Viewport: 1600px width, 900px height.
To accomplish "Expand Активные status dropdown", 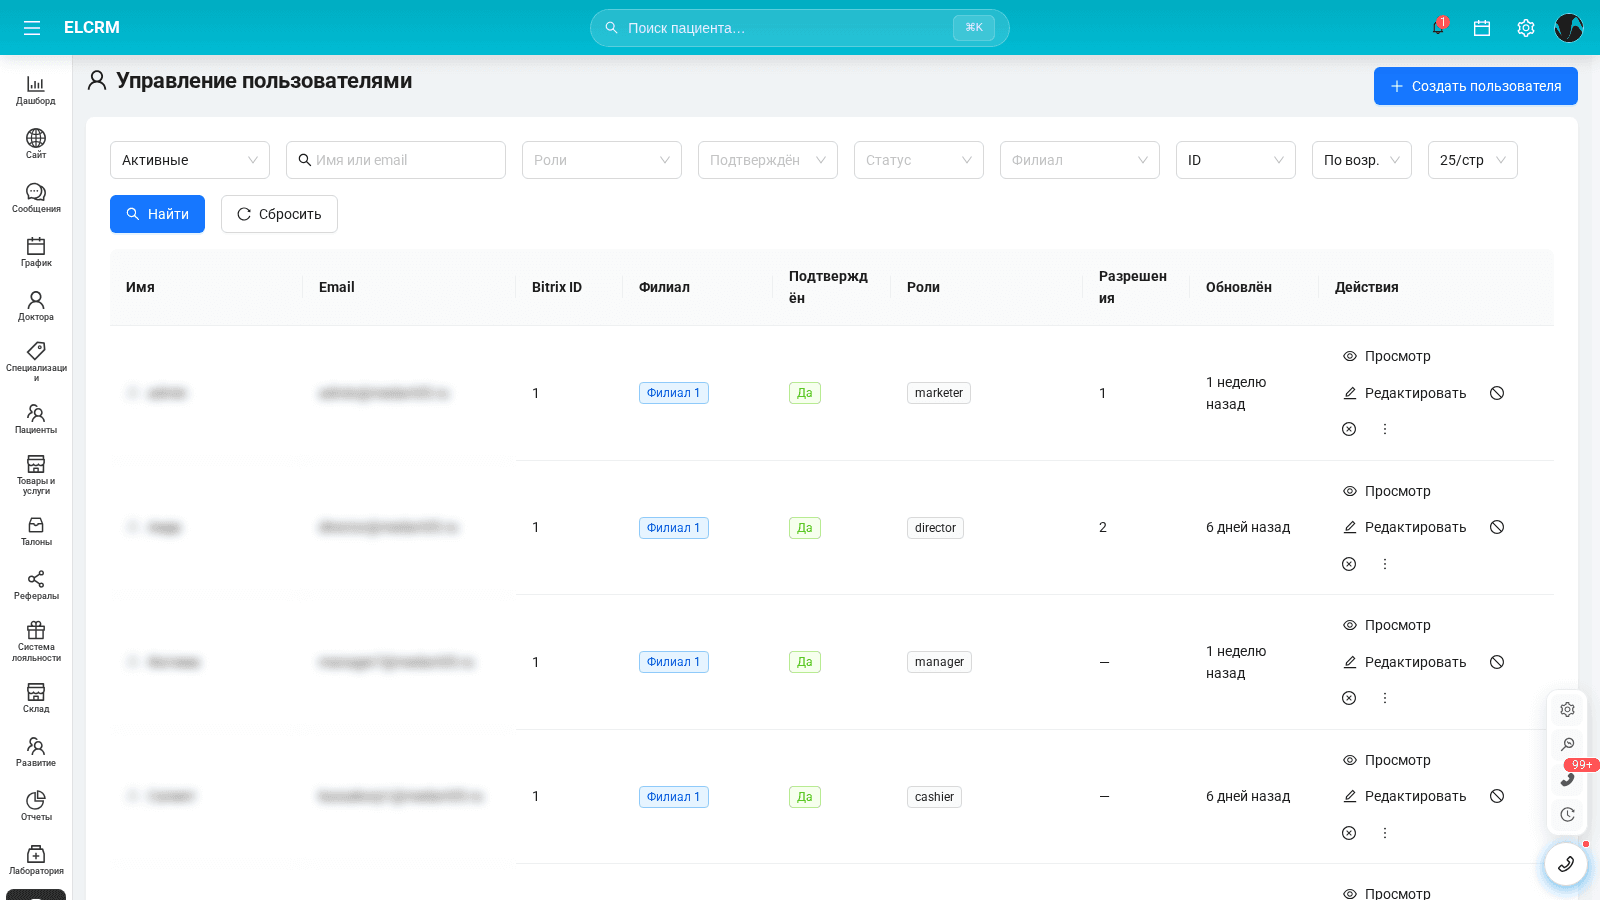I will click(190, 160).
